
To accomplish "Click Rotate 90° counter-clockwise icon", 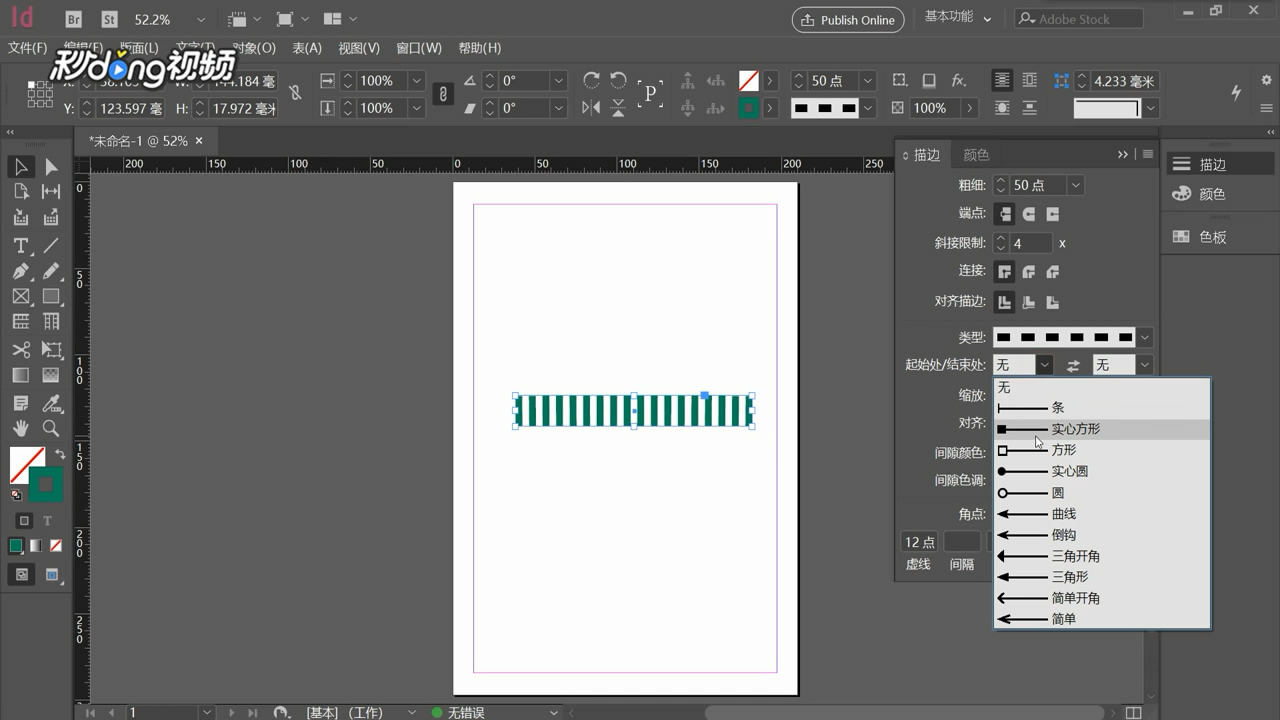I will 618,81.
